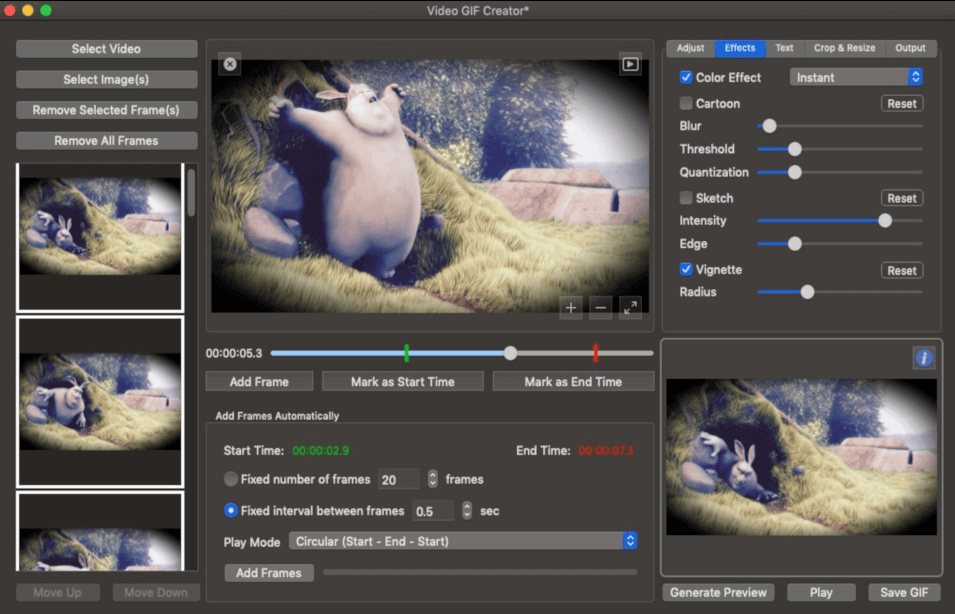
Task: Open the Text tab
Action: [784, 48]
